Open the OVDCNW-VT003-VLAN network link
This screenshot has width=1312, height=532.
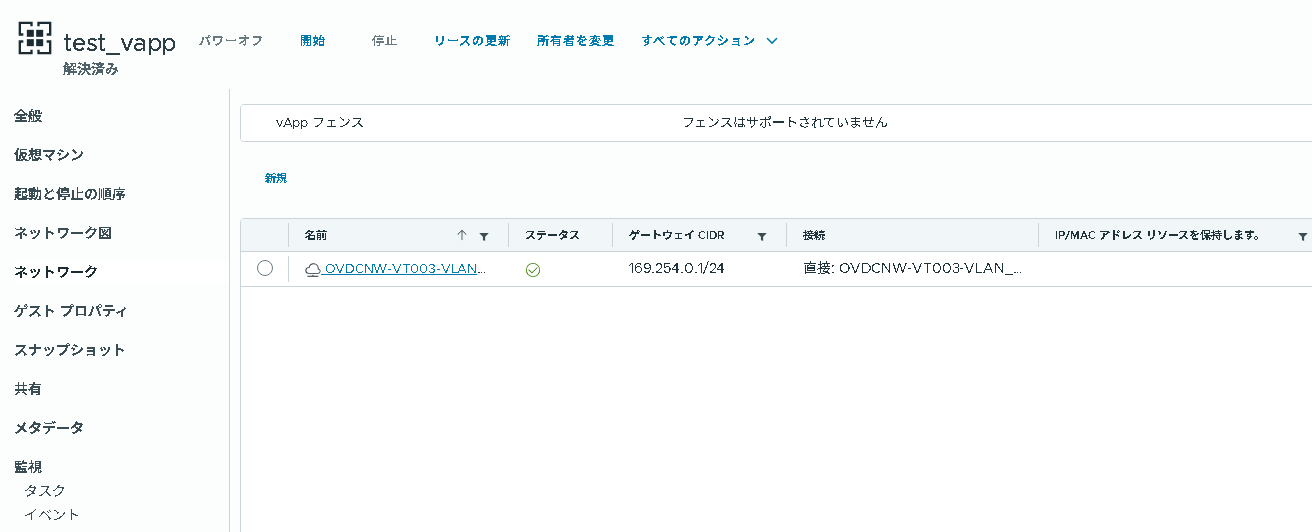[x=405, y=269]
